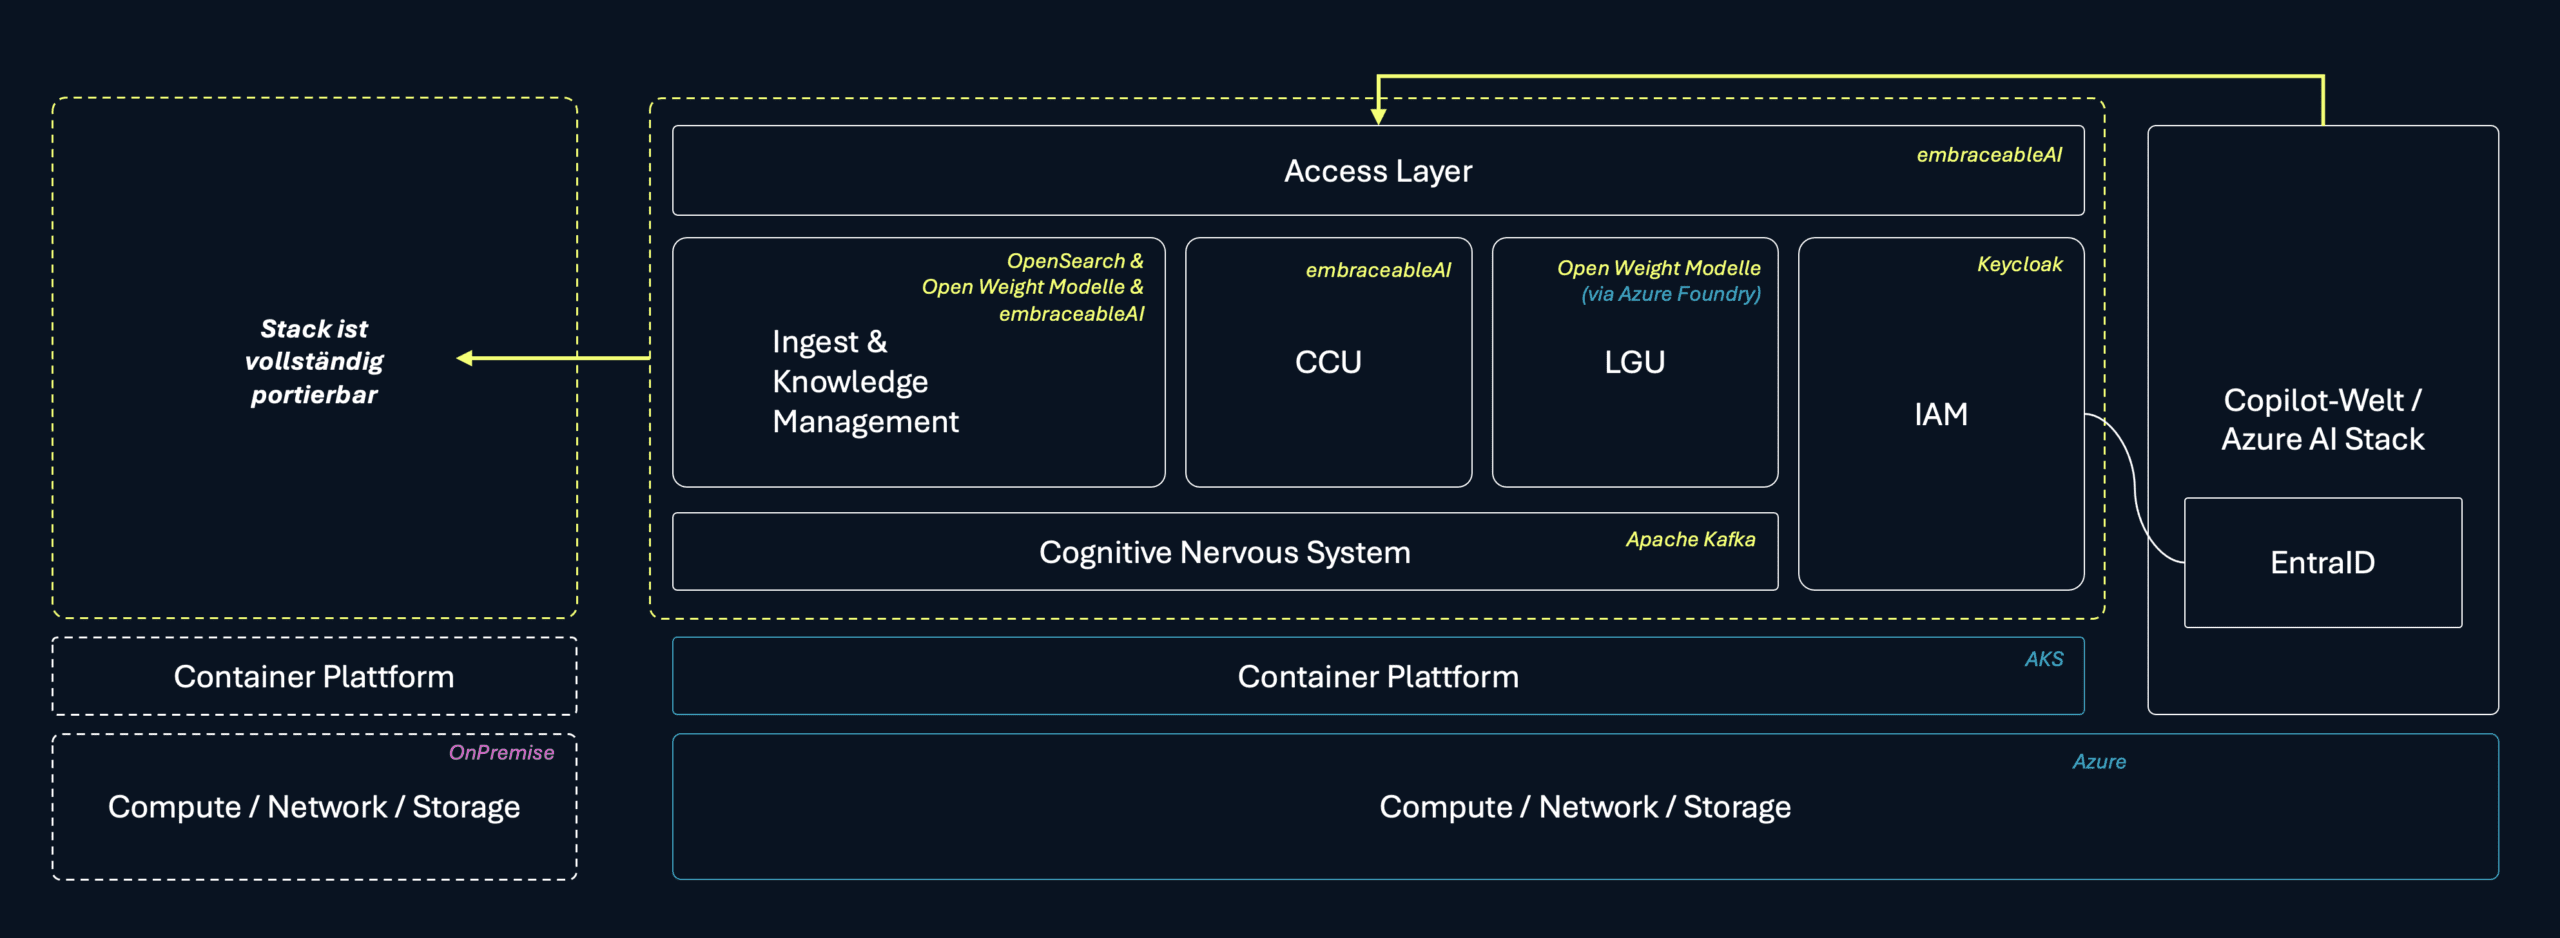Click the Apache Kafka annotation
Screen dimensions: 2560x938
[1690, 539]
